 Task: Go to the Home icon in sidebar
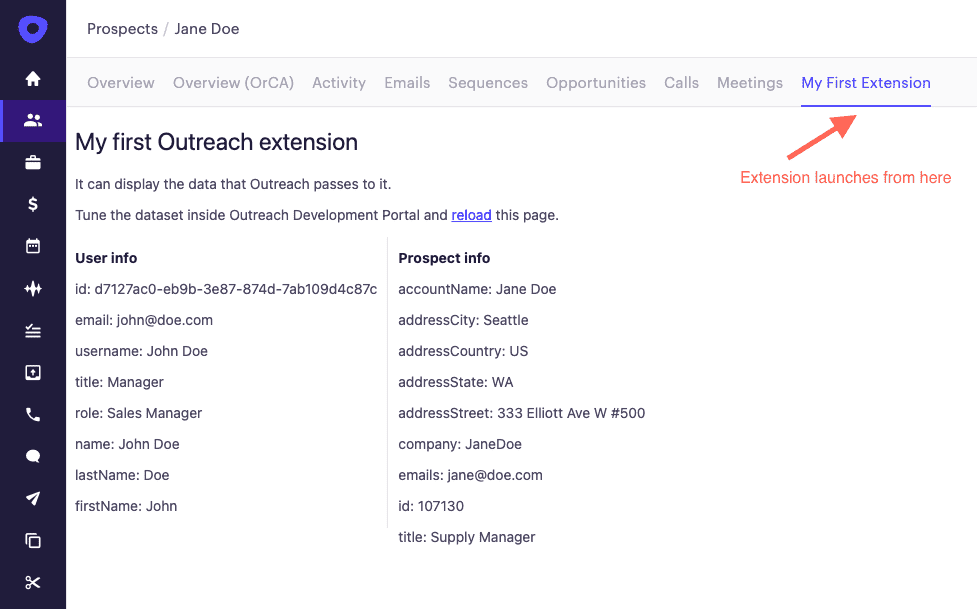(x=33, y=79)
